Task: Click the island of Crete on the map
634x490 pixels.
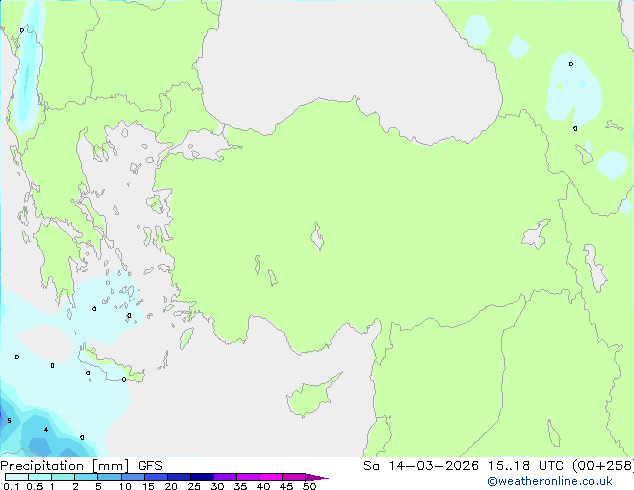Action: coord(109,366)
